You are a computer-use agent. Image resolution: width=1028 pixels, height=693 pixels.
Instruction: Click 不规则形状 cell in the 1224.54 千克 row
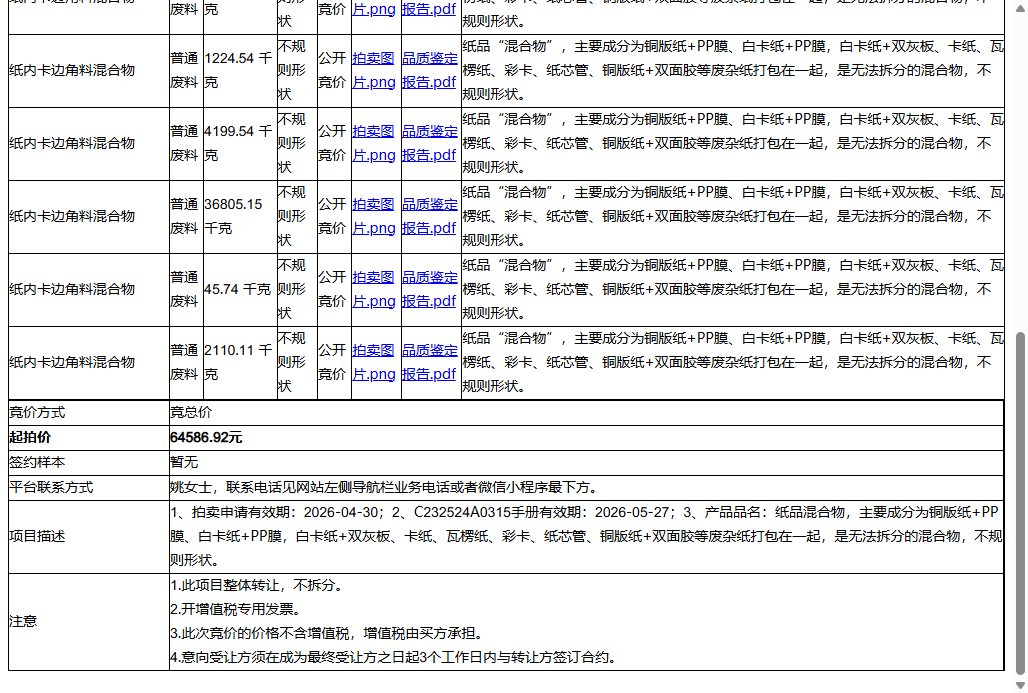(297, 71)
